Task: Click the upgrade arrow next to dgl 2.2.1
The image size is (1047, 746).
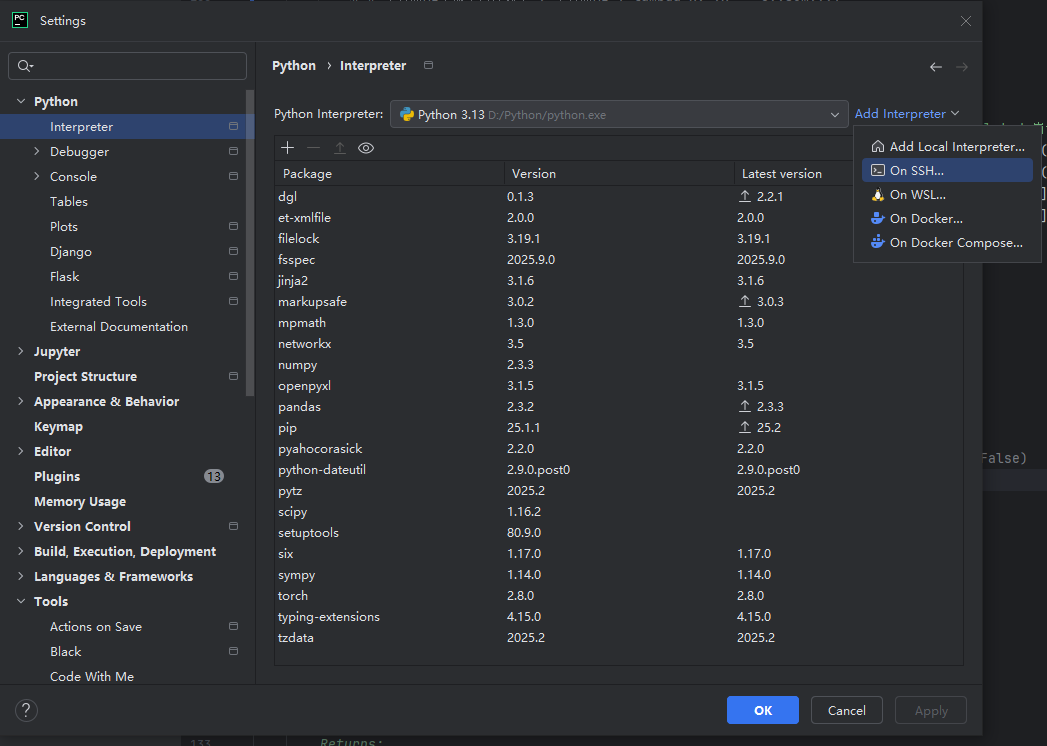Action: [744, 197]
